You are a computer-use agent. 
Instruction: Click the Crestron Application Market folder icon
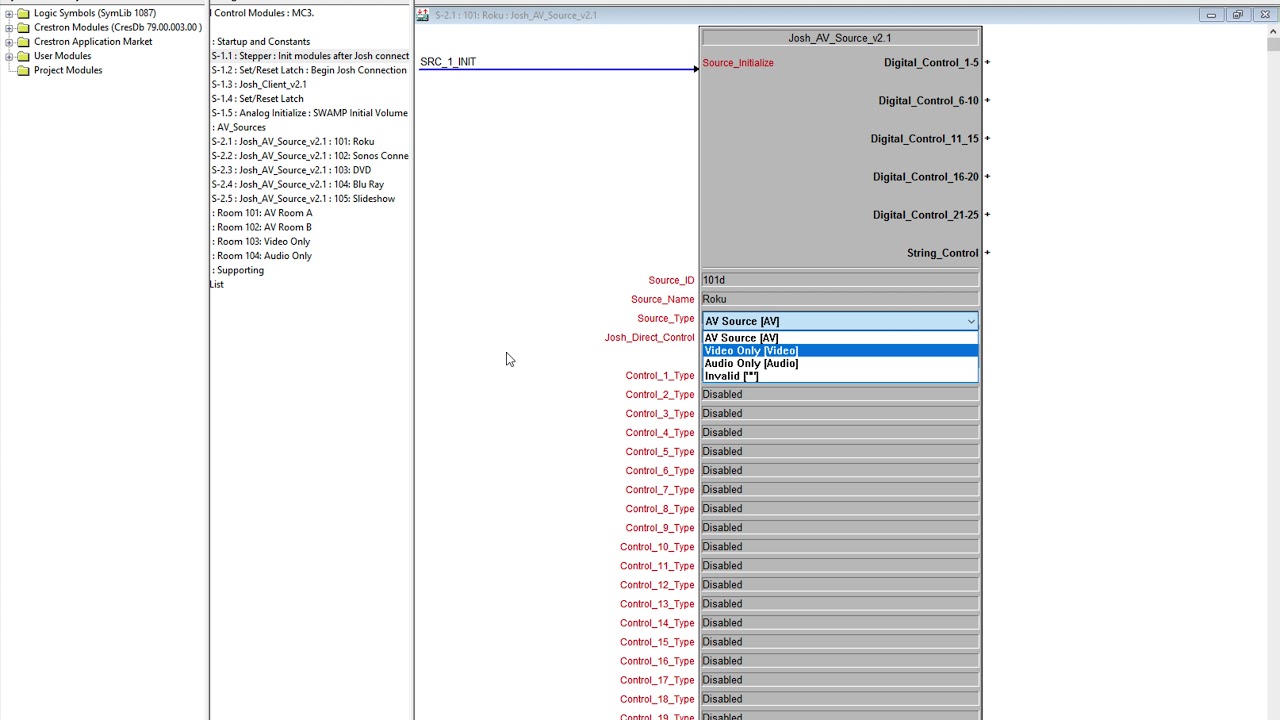click(23, 42)
